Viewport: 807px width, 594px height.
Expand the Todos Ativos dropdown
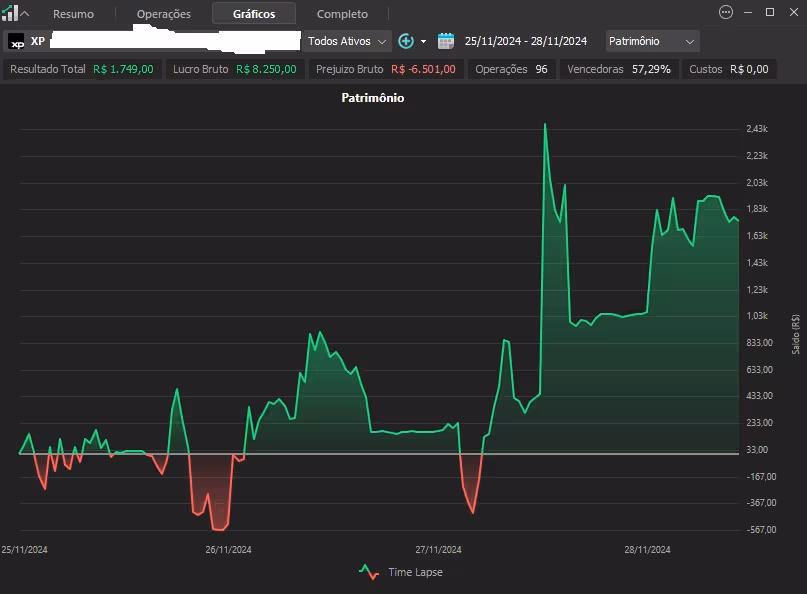347,41
